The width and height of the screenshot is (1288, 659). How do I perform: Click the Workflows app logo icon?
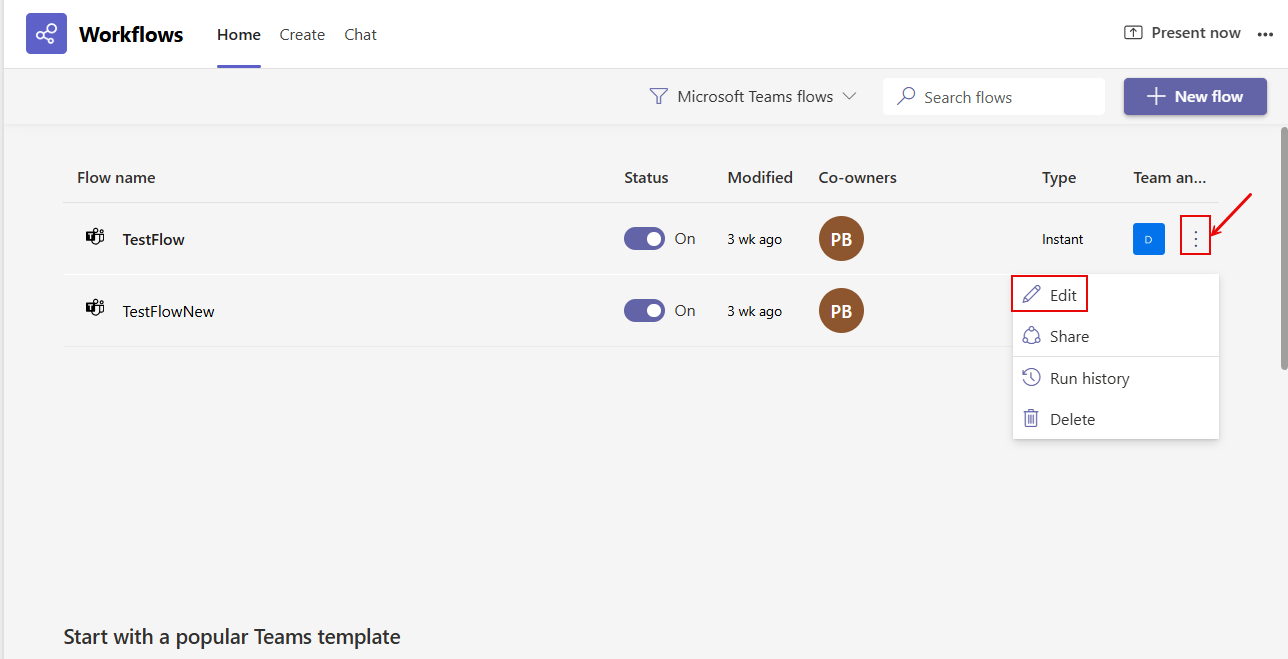46,34
